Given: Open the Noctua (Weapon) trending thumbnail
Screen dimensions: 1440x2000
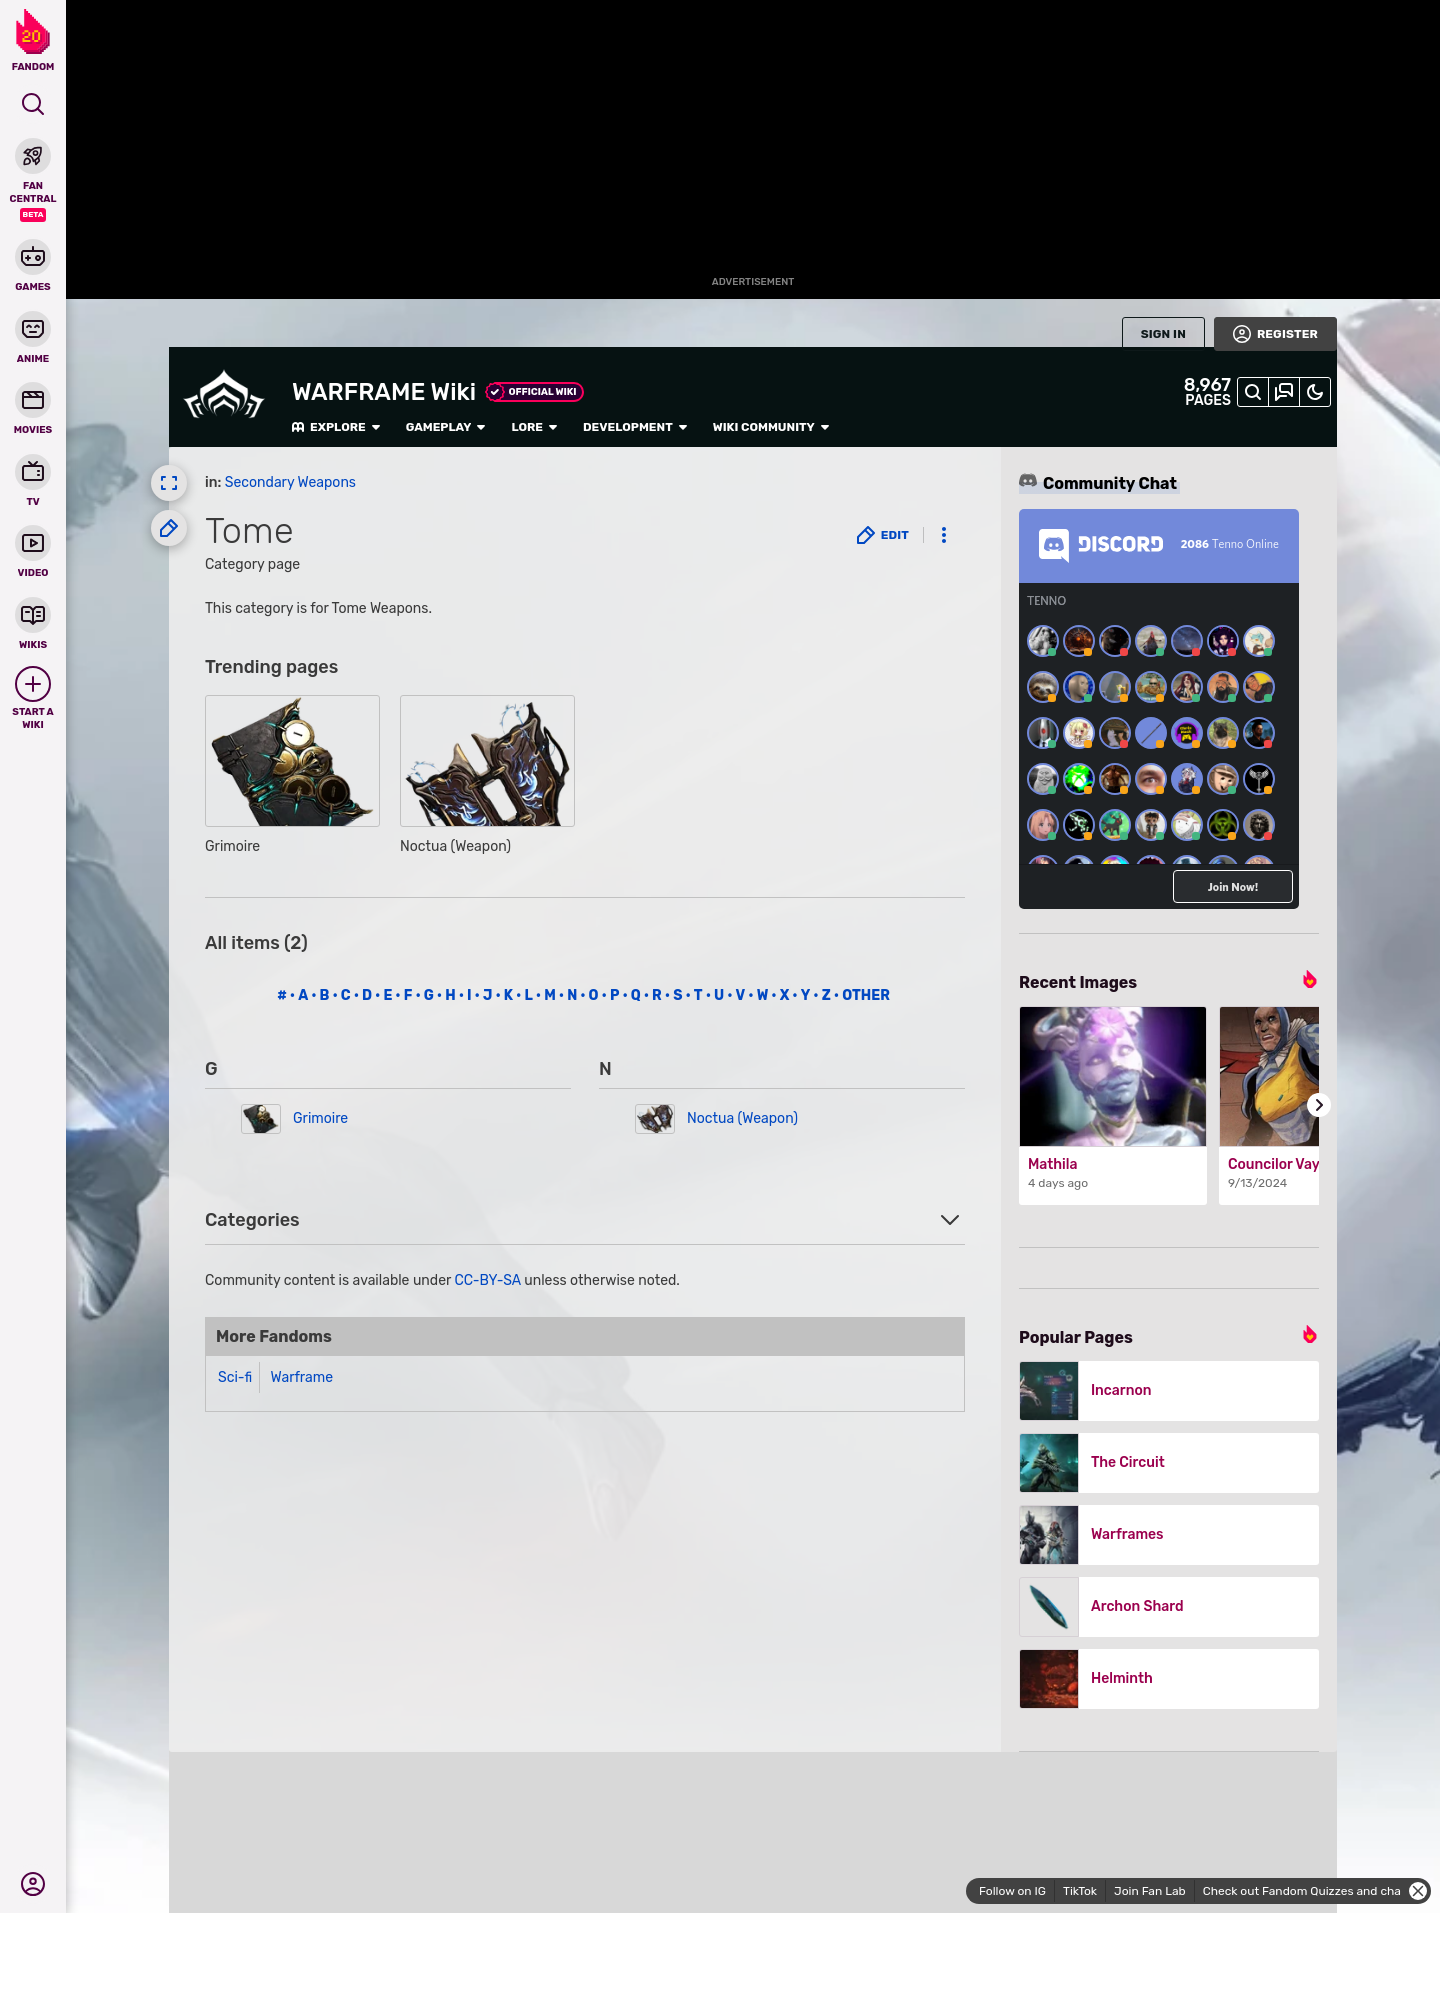Looking at the screenshot, I should coord(487,761).
